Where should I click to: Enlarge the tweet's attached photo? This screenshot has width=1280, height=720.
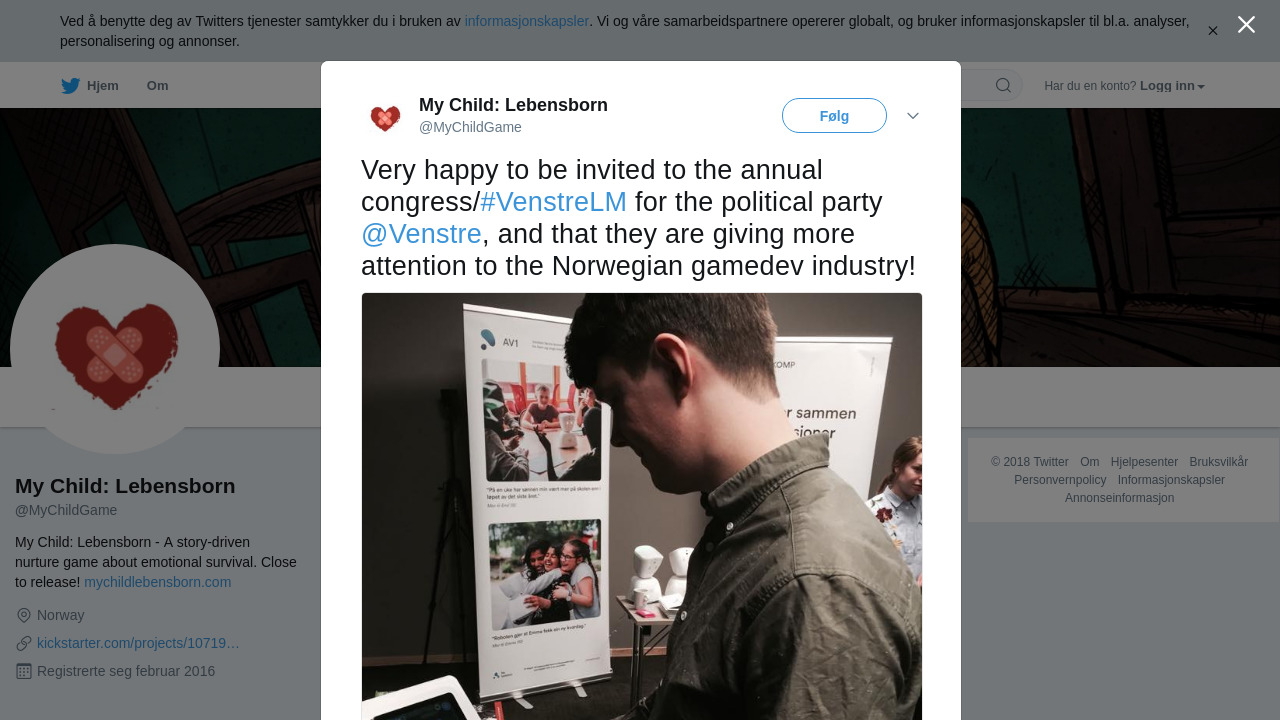[642, 506]
